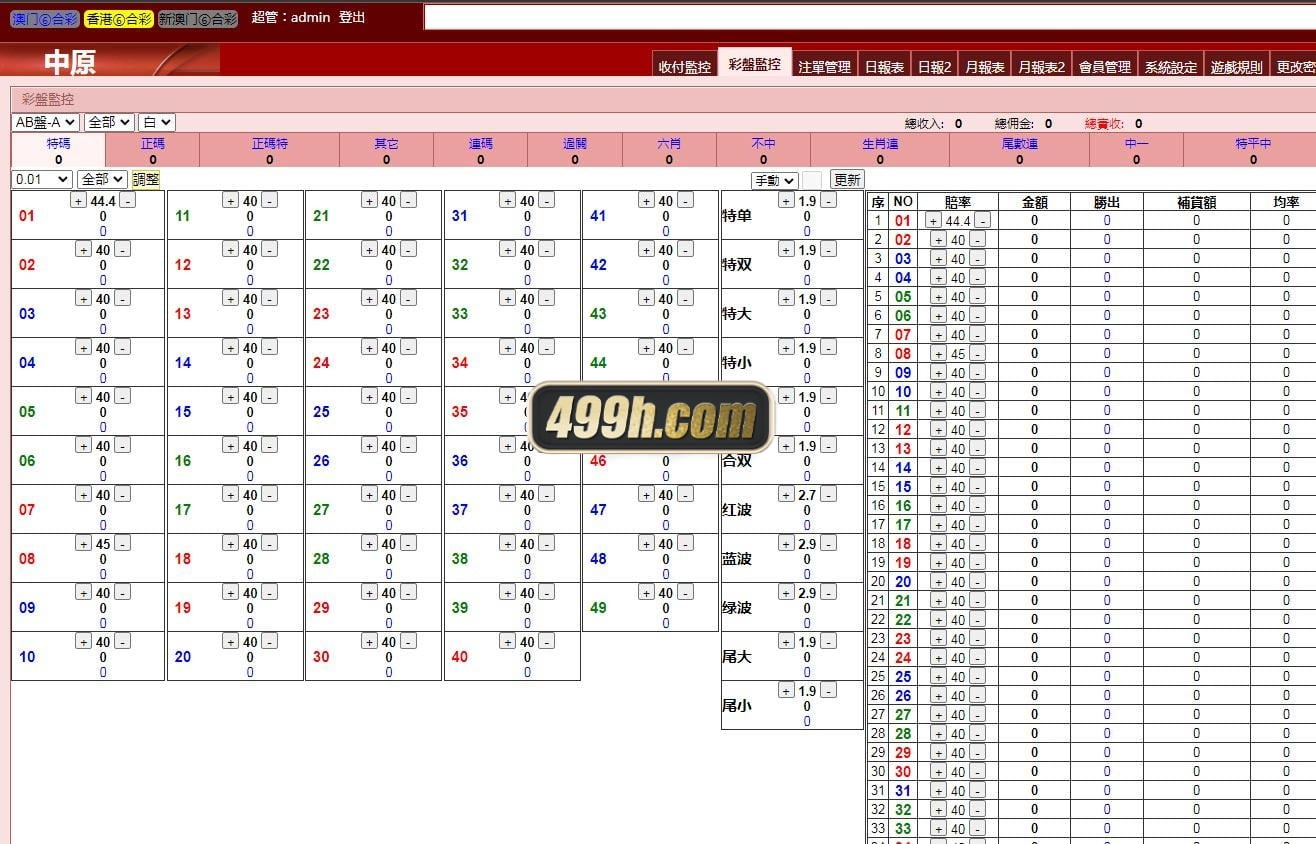
Task: Select the 其它 category tab
Action: pyautogui.click(x=387, y=150)
